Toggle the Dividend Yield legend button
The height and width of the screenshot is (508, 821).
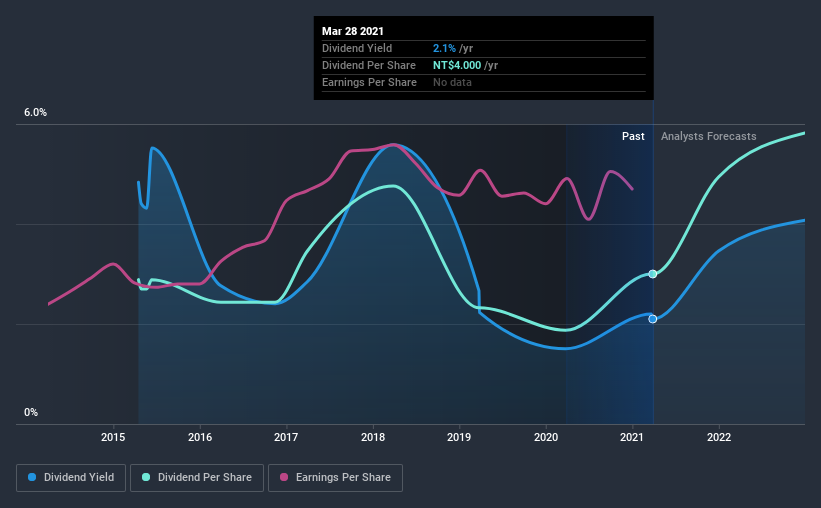pos(71,478)
